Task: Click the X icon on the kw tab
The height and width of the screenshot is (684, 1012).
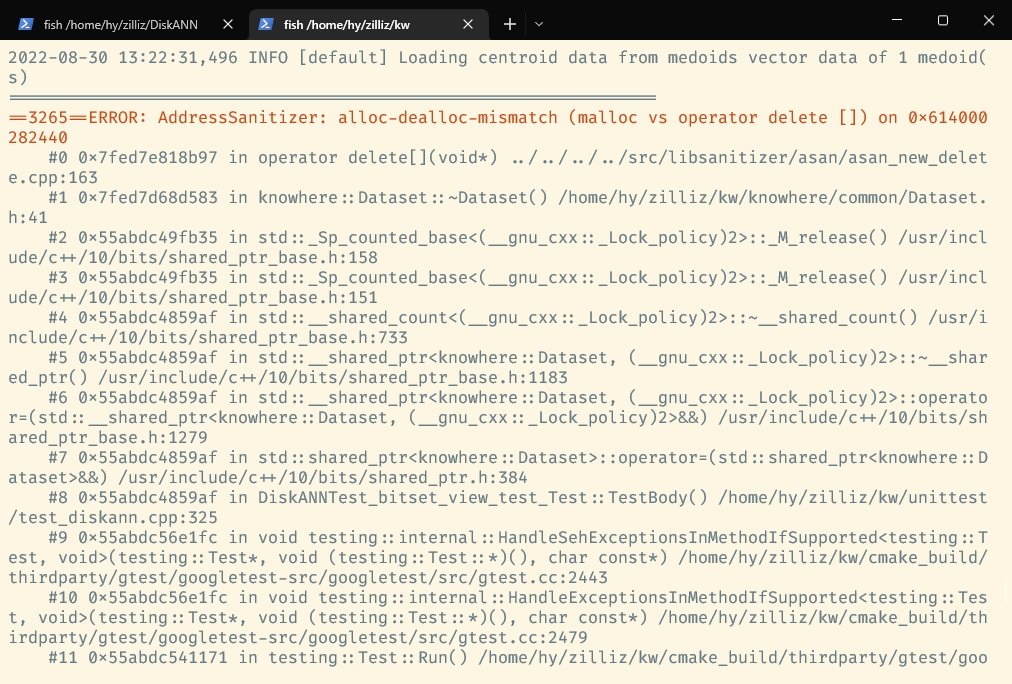Action: pos(467,24)
